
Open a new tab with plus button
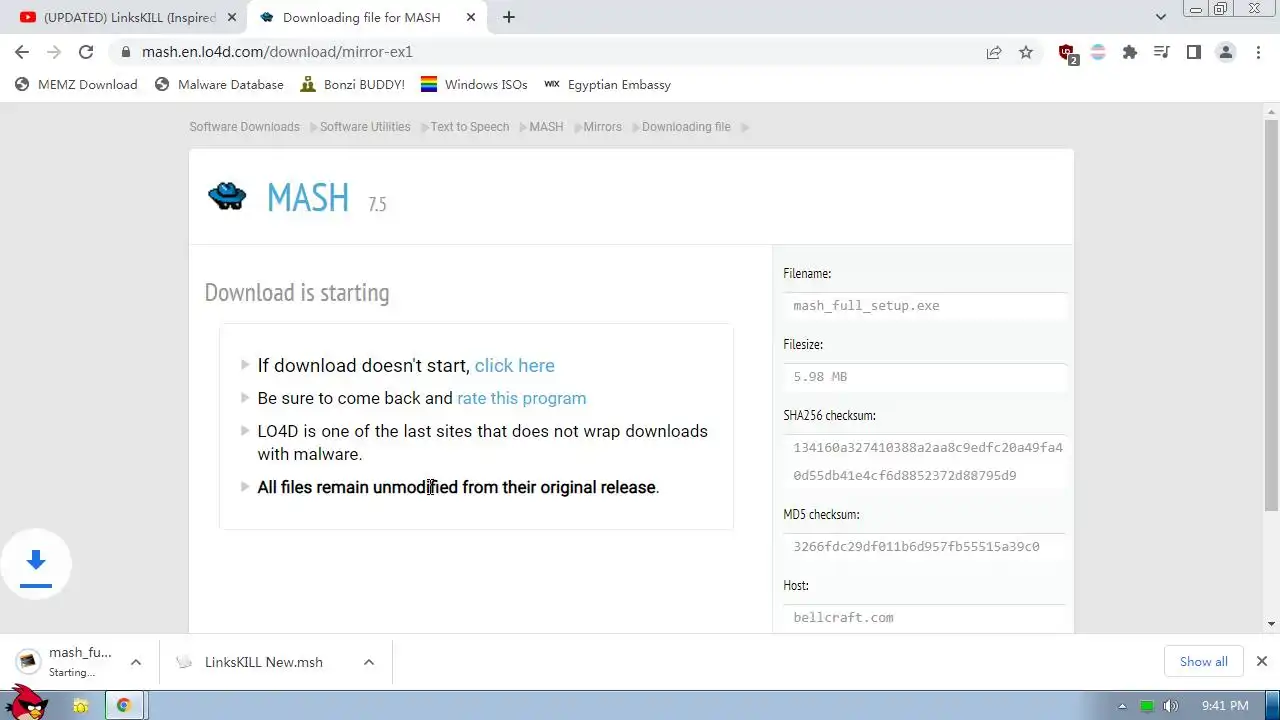[x=509, y=17]
